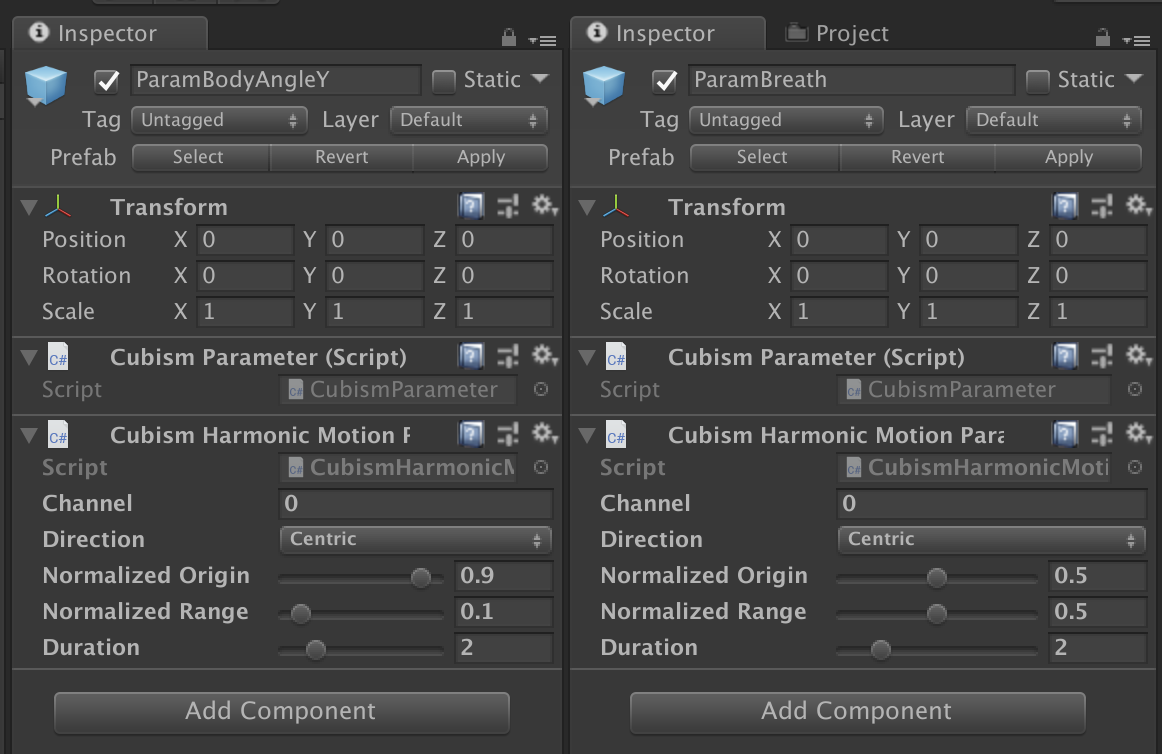The height and width of the screenshot is (754, 1162).
Task: Open gear menu of right Cubism Harmonic Motion component
Action: pyautogui.click(x=1137, y=434)
